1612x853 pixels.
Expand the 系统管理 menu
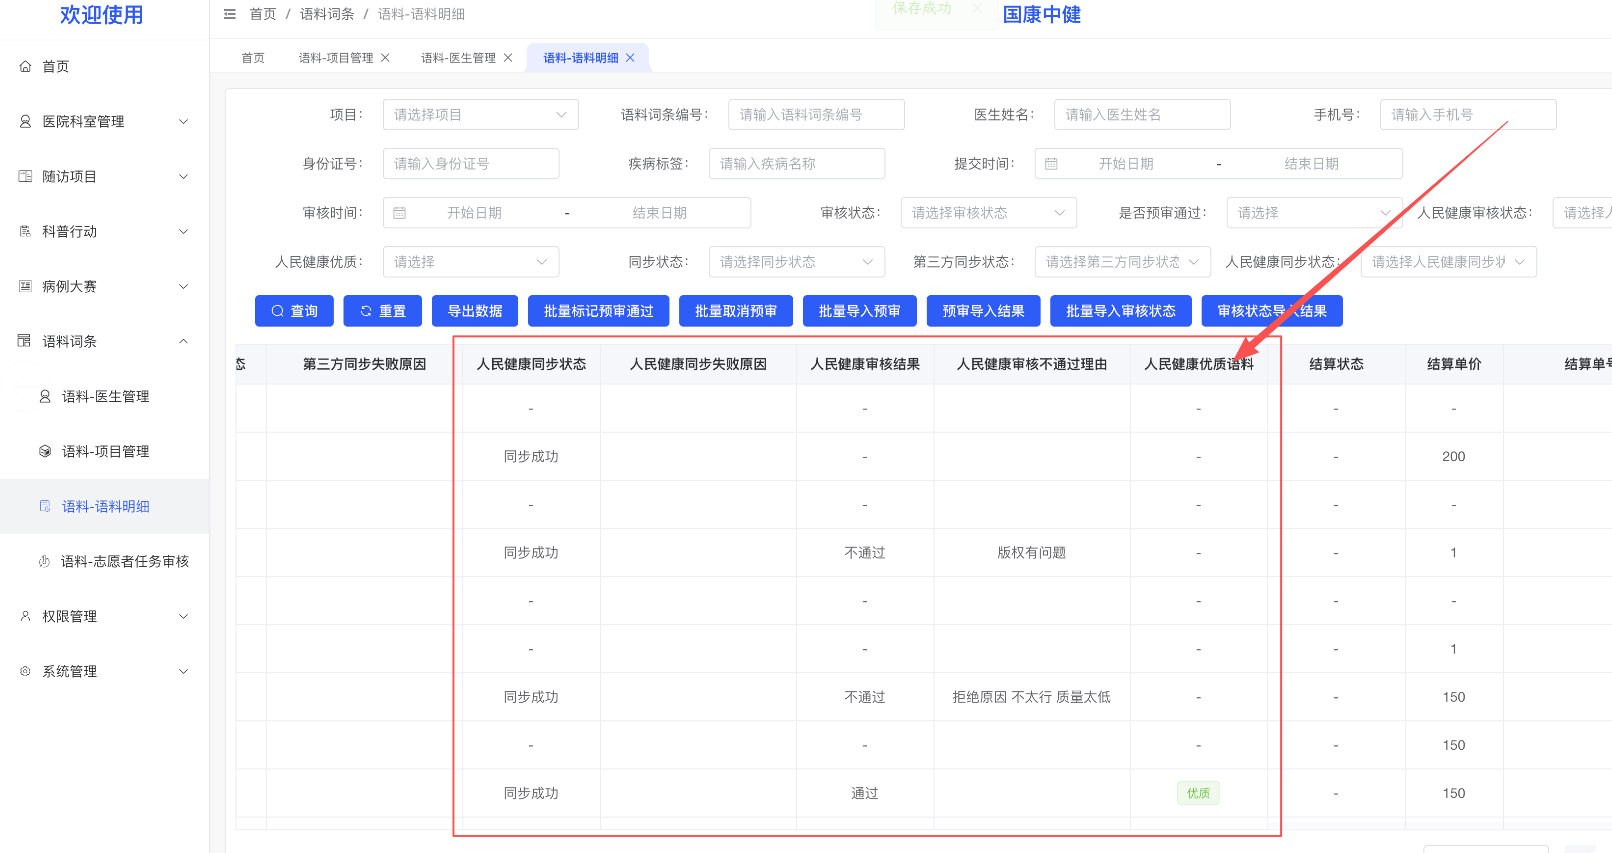[183, 671]
